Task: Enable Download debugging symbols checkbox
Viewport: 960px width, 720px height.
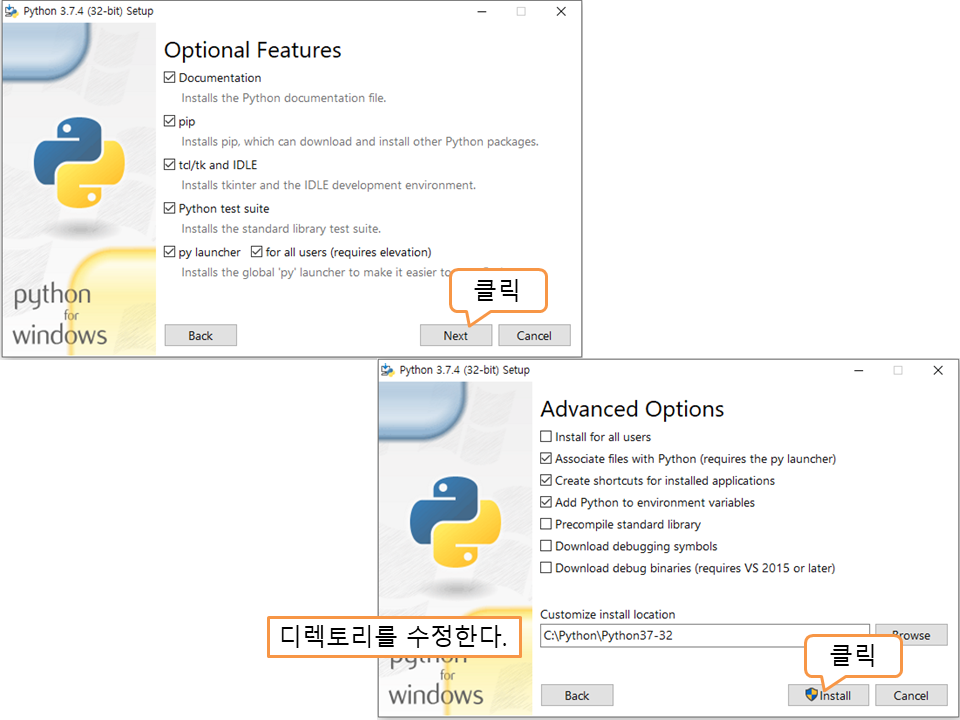Action: (x=546, y=547)
